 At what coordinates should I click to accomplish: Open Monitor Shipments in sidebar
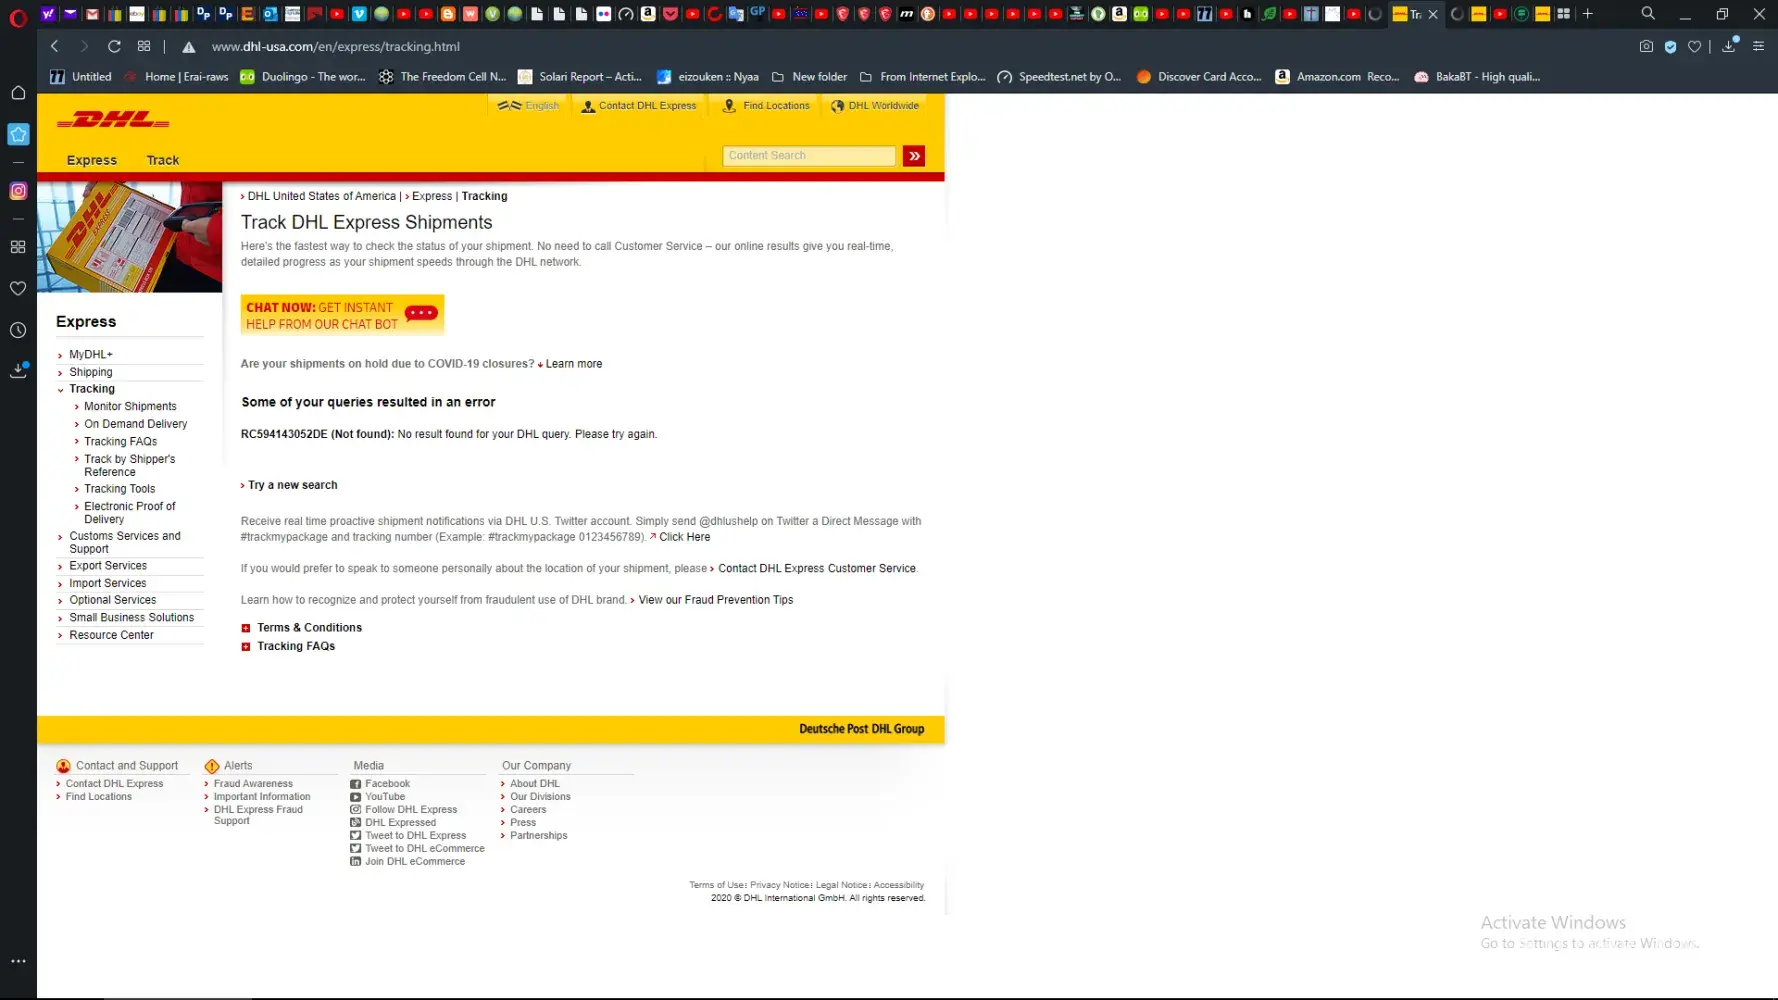click(x=130, y=406)
